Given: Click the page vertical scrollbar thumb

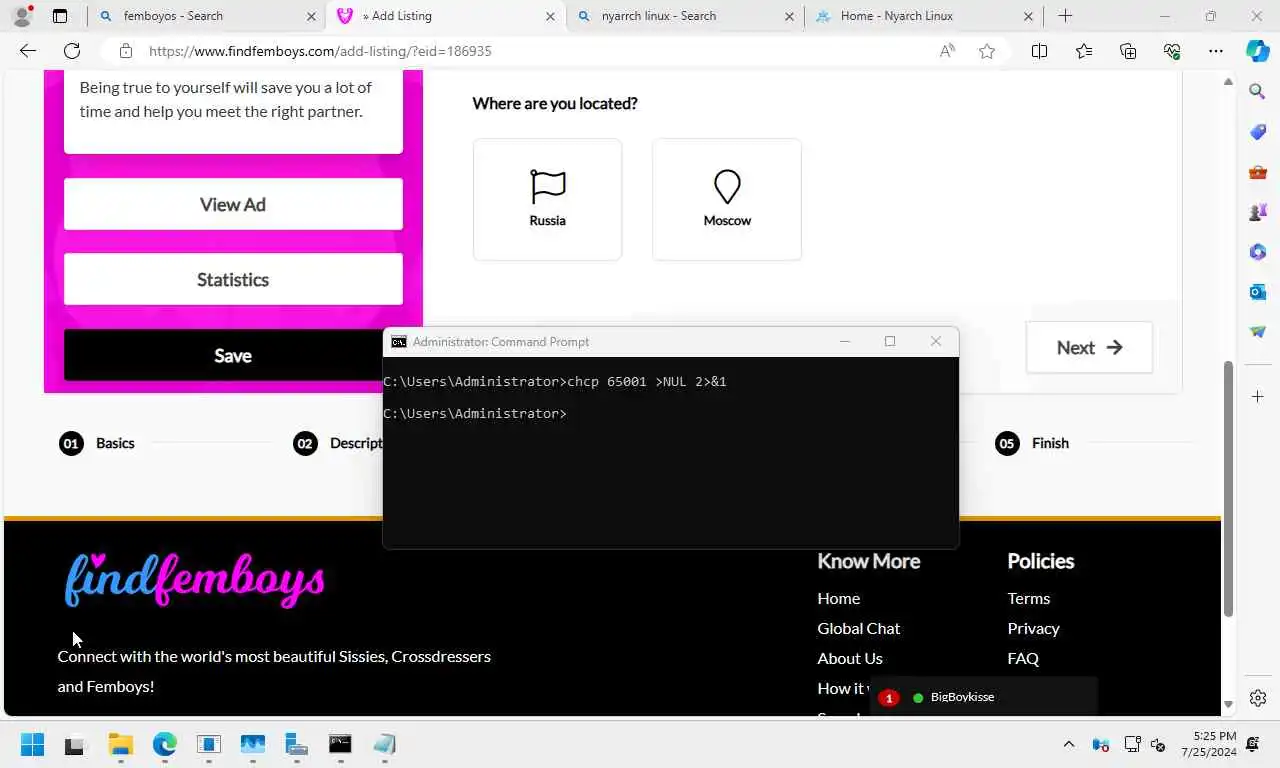Looking at the screenshot, I should pyautogui.click(x=1228, y=488).
